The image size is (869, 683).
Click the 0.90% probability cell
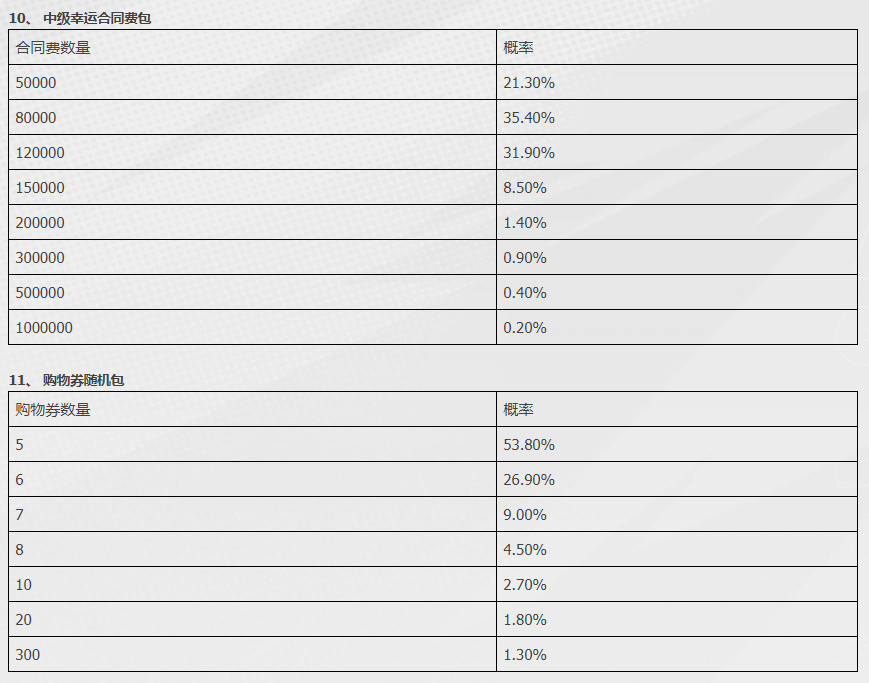[x=677, y=257]
